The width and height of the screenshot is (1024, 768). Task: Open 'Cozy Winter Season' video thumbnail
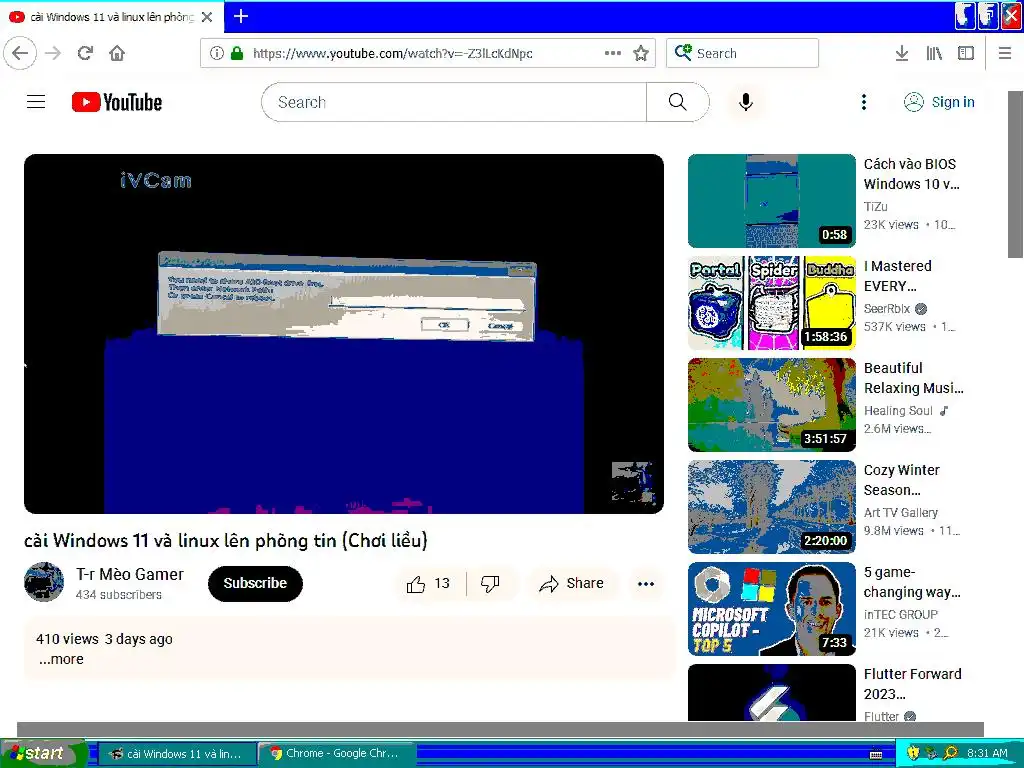(x=772, y=507)
